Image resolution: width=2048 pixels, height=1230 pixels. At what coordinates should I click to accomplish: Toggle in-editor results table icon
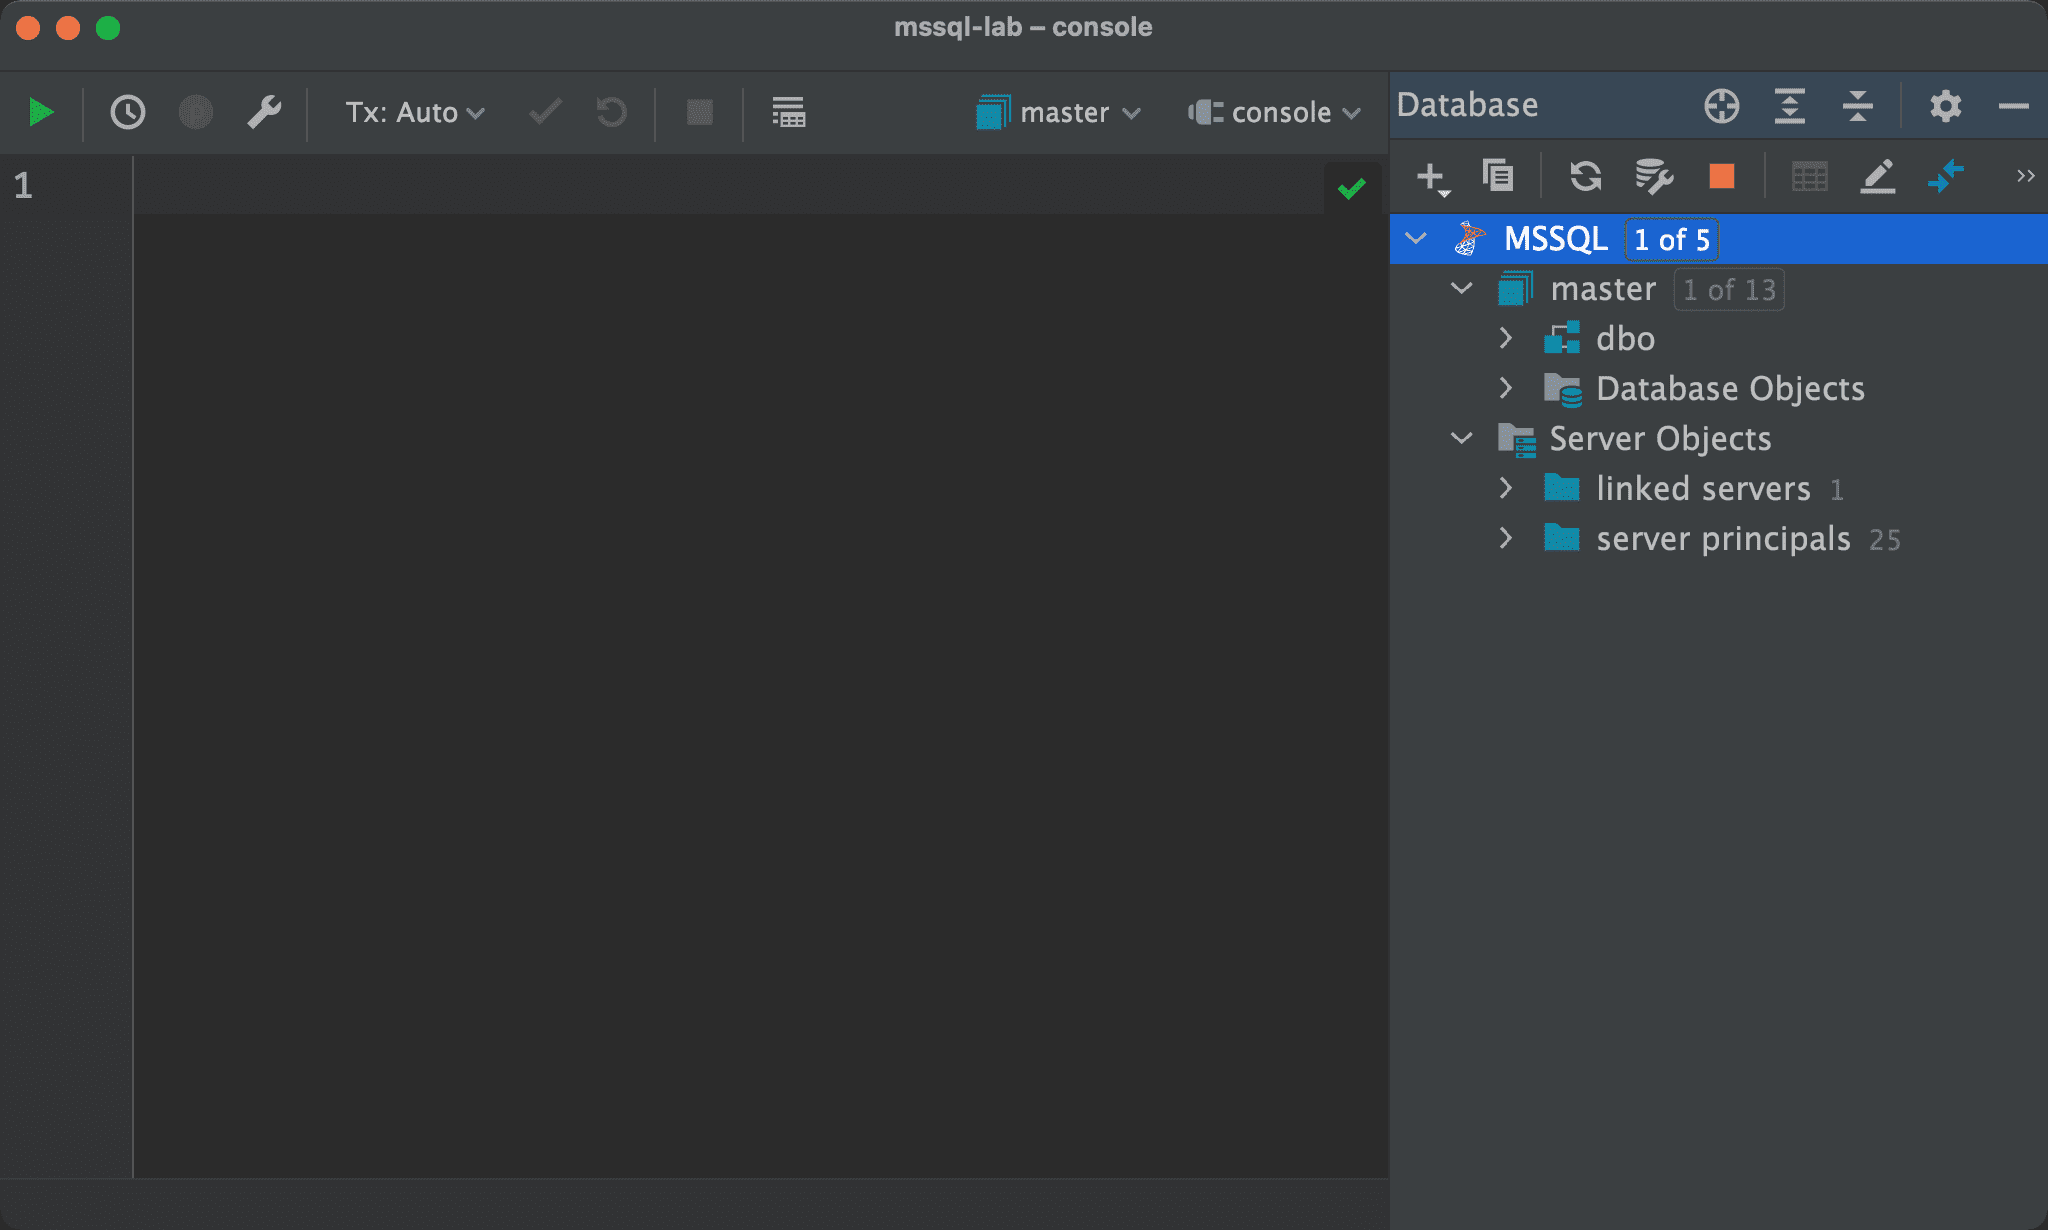[x=788, y=112]
